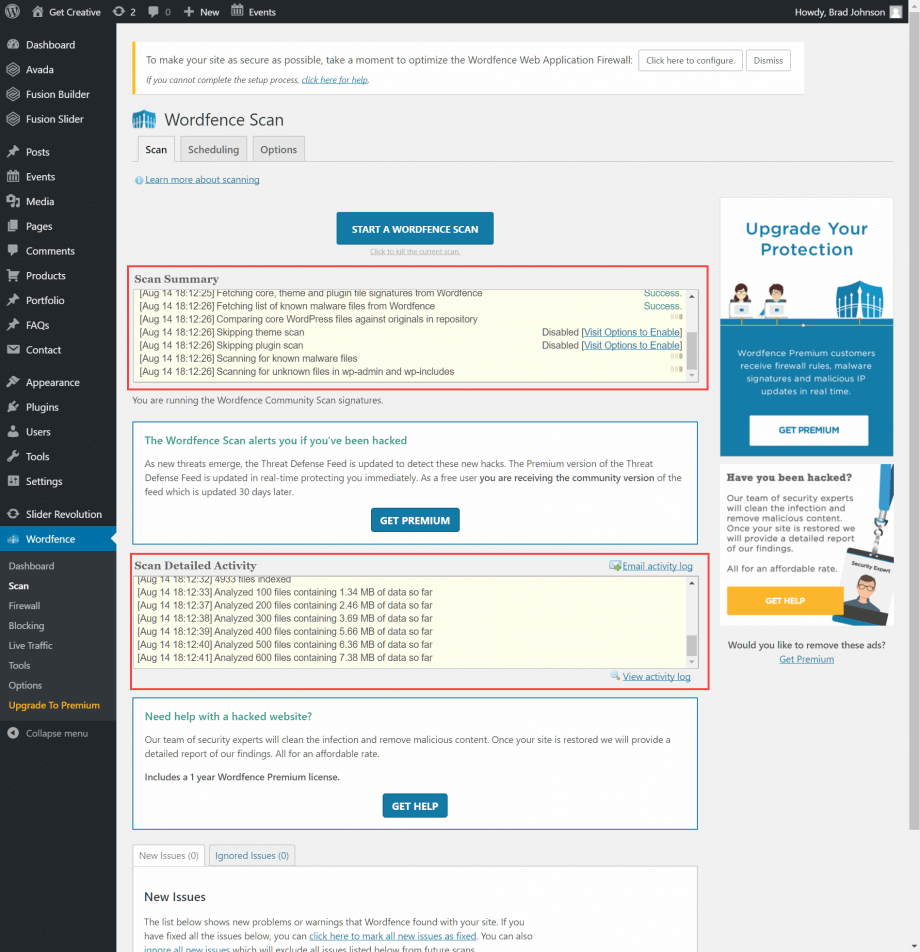Screen dimensions: 920x952
Task: Click the Email activity log envelope icon
Action: coord(616,566)
